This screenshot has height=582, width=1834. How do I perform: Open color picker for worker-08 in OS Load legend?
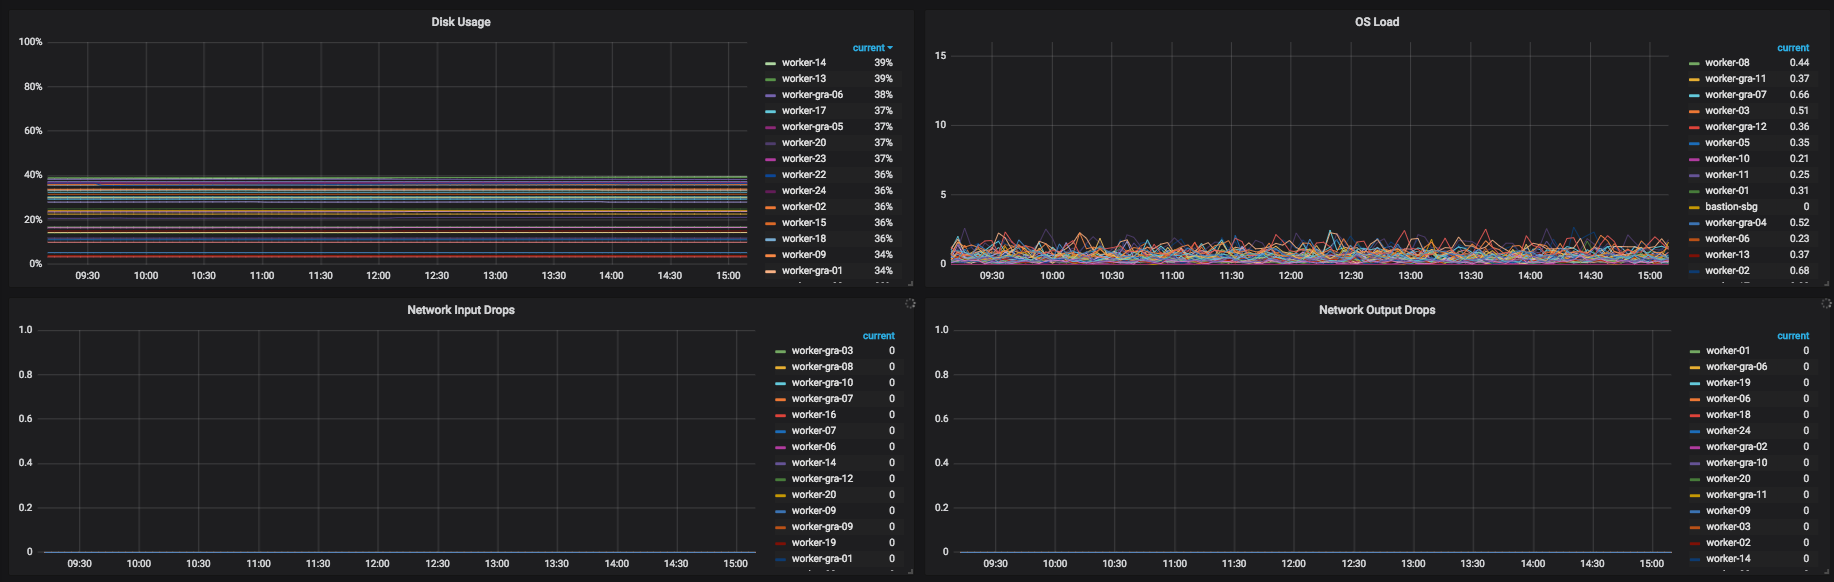1694,63
